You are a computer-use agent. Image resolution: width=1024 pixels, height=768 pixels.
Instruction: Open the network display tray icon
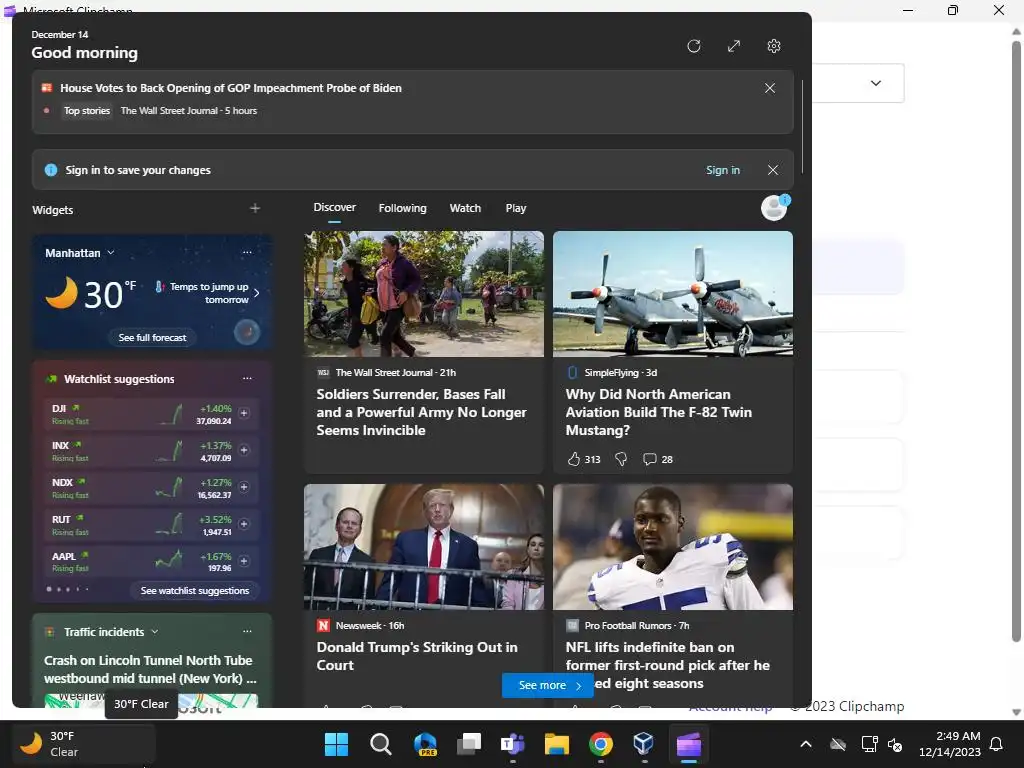869,744
